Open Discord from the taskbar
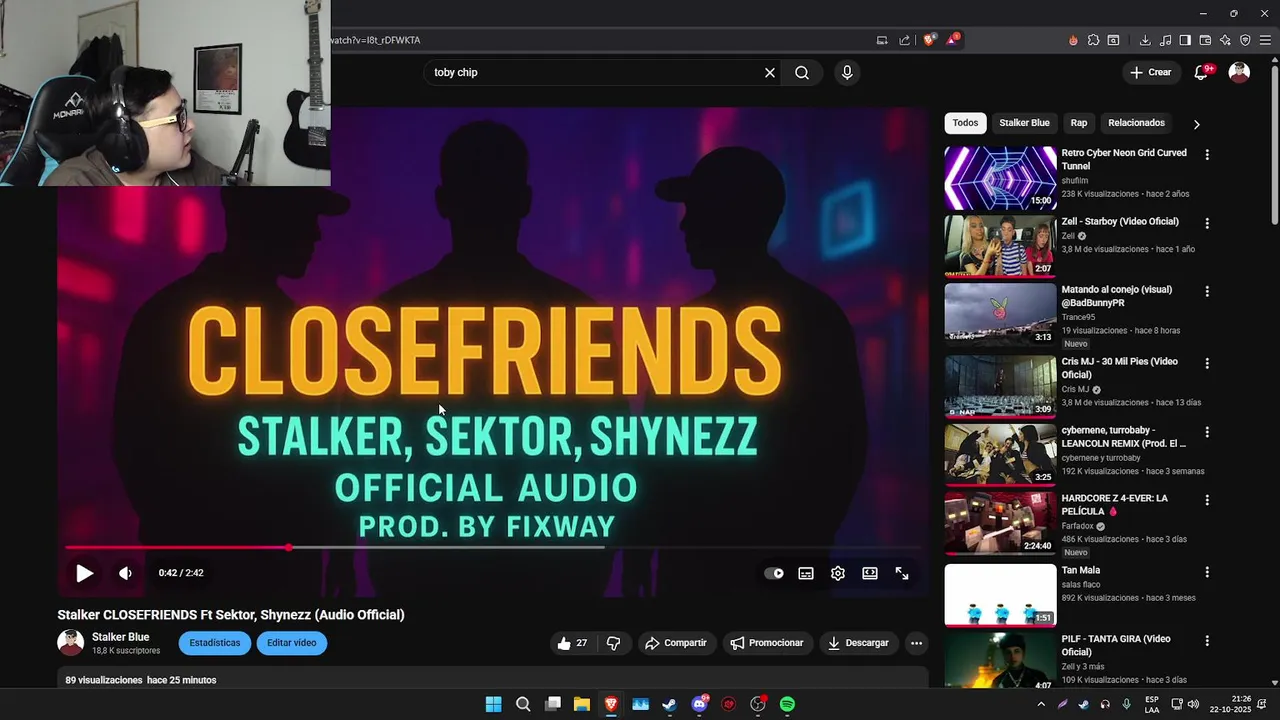The width and height of the screenshot is (1280, 720). click(699, 704)
